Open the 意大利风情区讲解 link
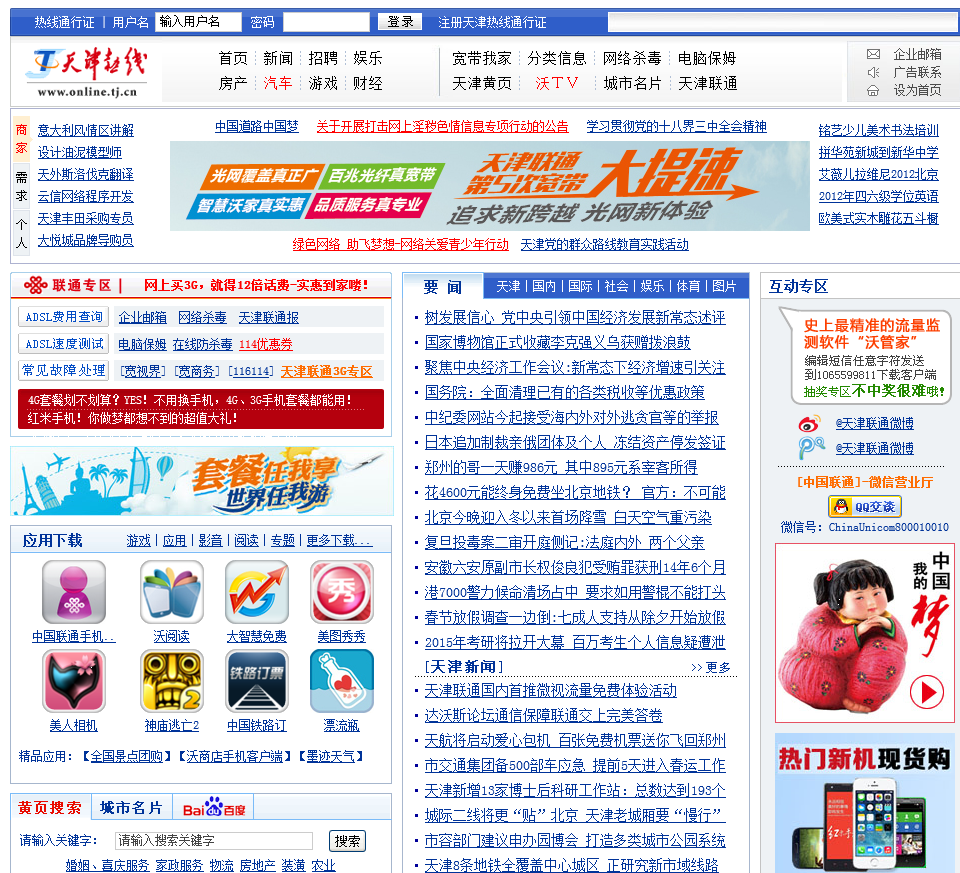 [86, 130]
